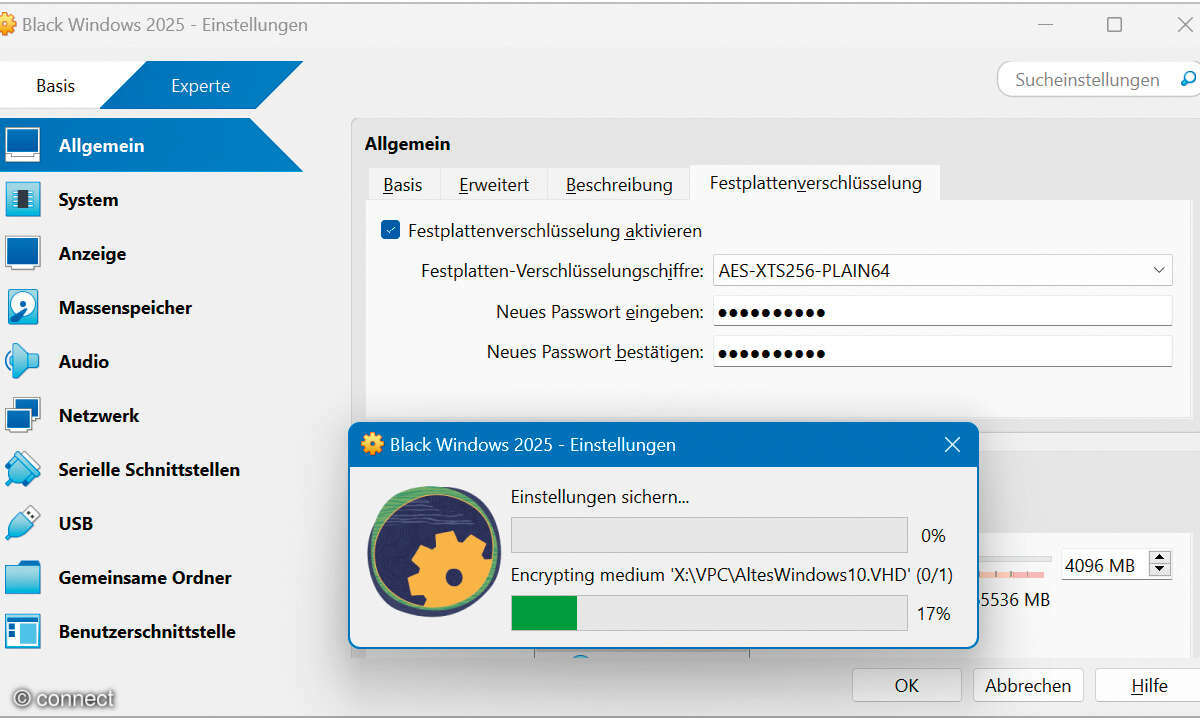Click the 17% progress value
This screenshot has height=720, width=1200.
pos(933,614)
